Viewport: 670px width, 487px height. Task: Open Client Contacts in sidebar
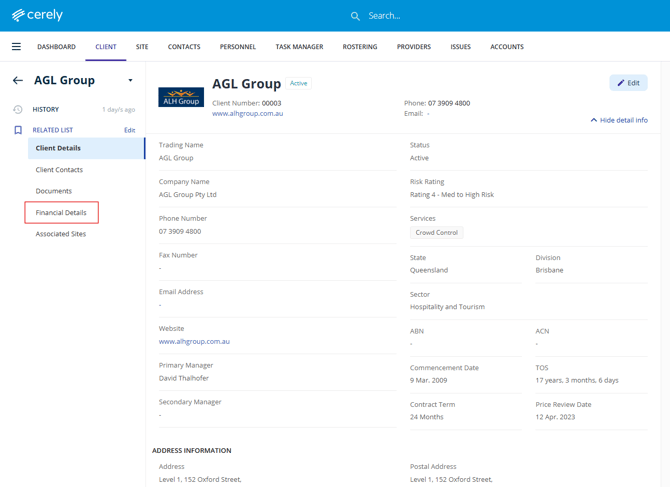59,170
